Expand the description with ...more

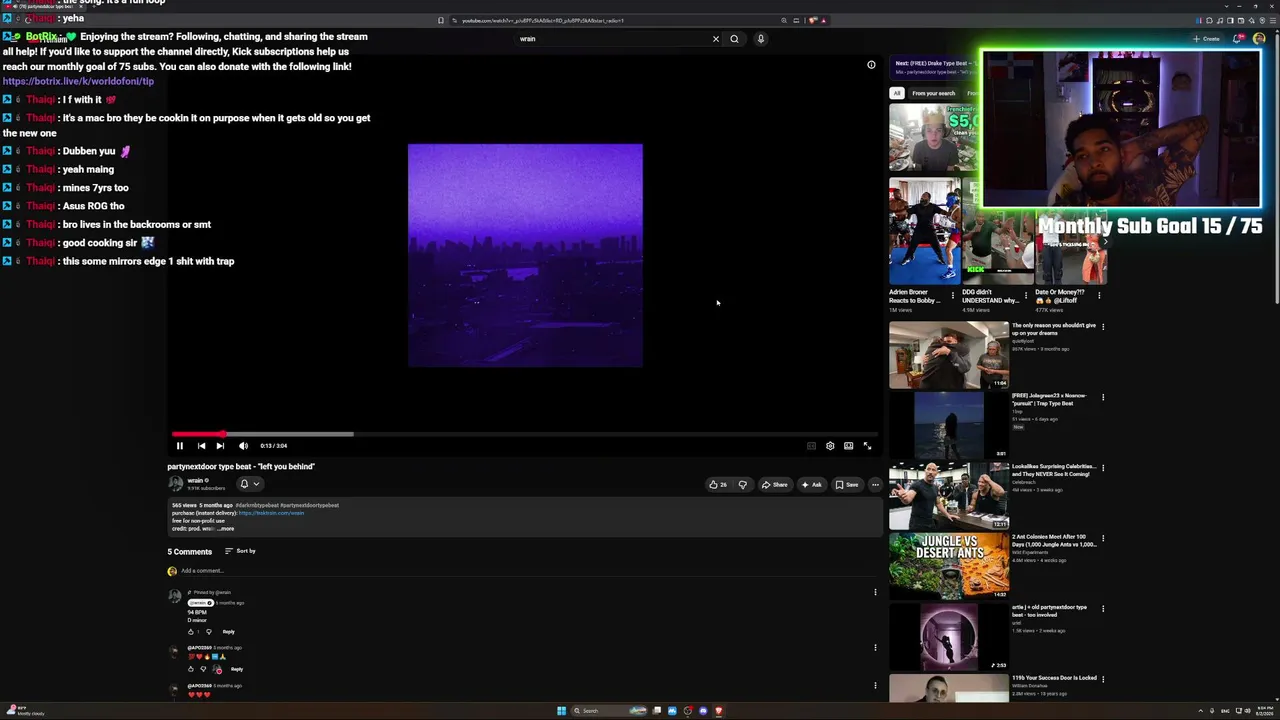[226, 528]
